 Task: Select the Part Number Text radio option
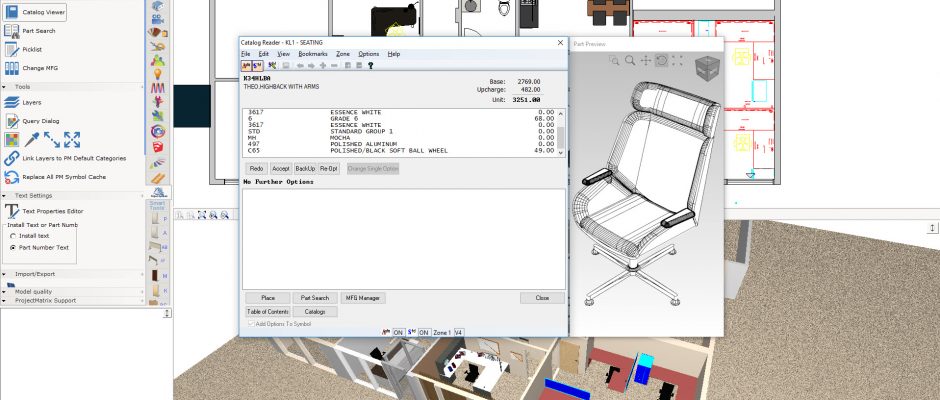coord(13,247)
